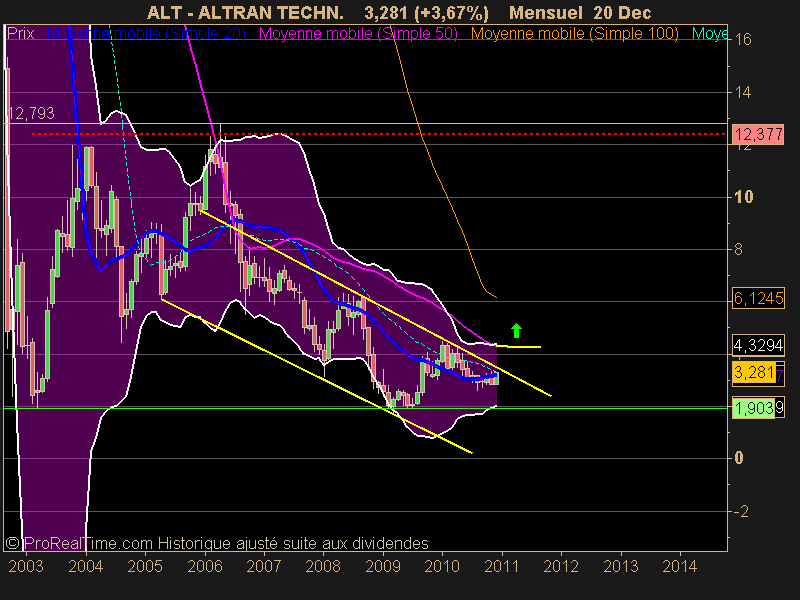
Task: Click the 10 value on price axis
Action: (x=744, y=197)
